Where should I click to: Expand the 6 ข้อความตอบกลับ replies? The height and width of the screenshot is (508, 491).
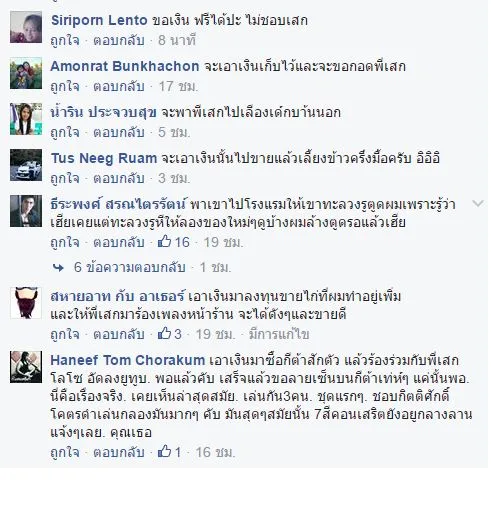coord(129,267)
